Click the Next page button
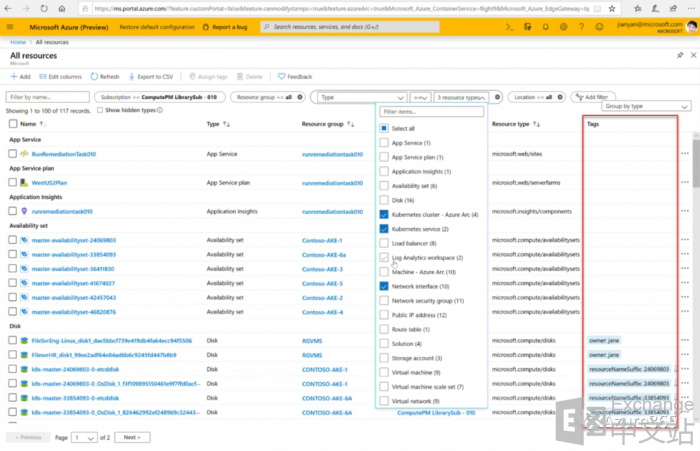 (131, 437)
